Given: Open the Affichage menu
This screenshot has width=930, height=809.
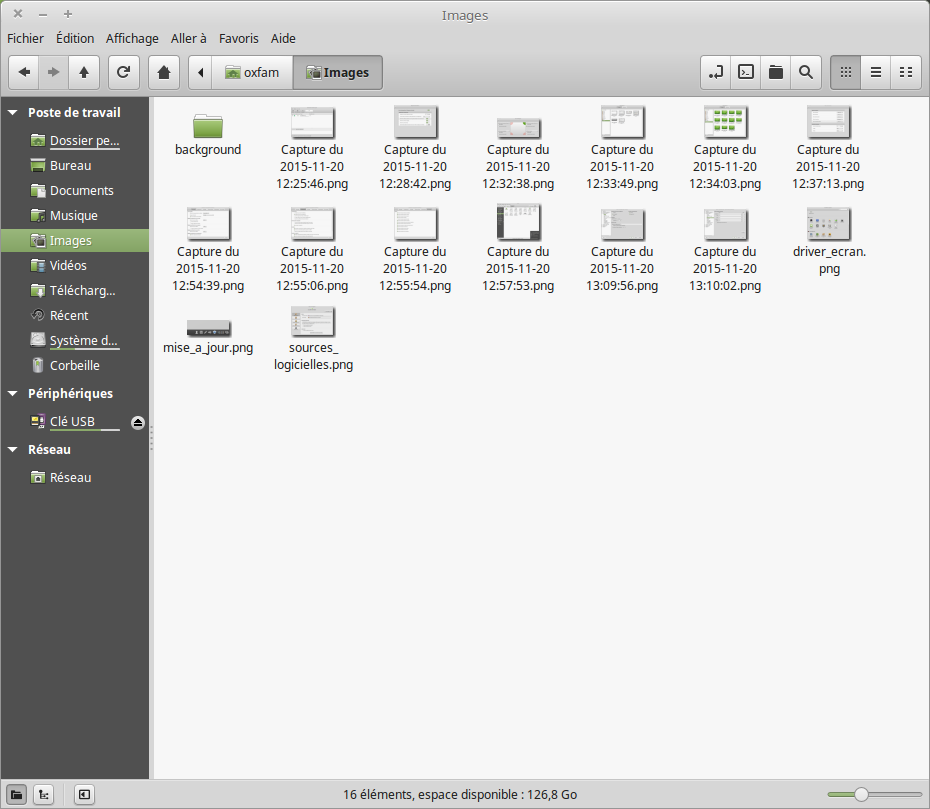Looking at the screenshot, I should click(x=132, y=38).
